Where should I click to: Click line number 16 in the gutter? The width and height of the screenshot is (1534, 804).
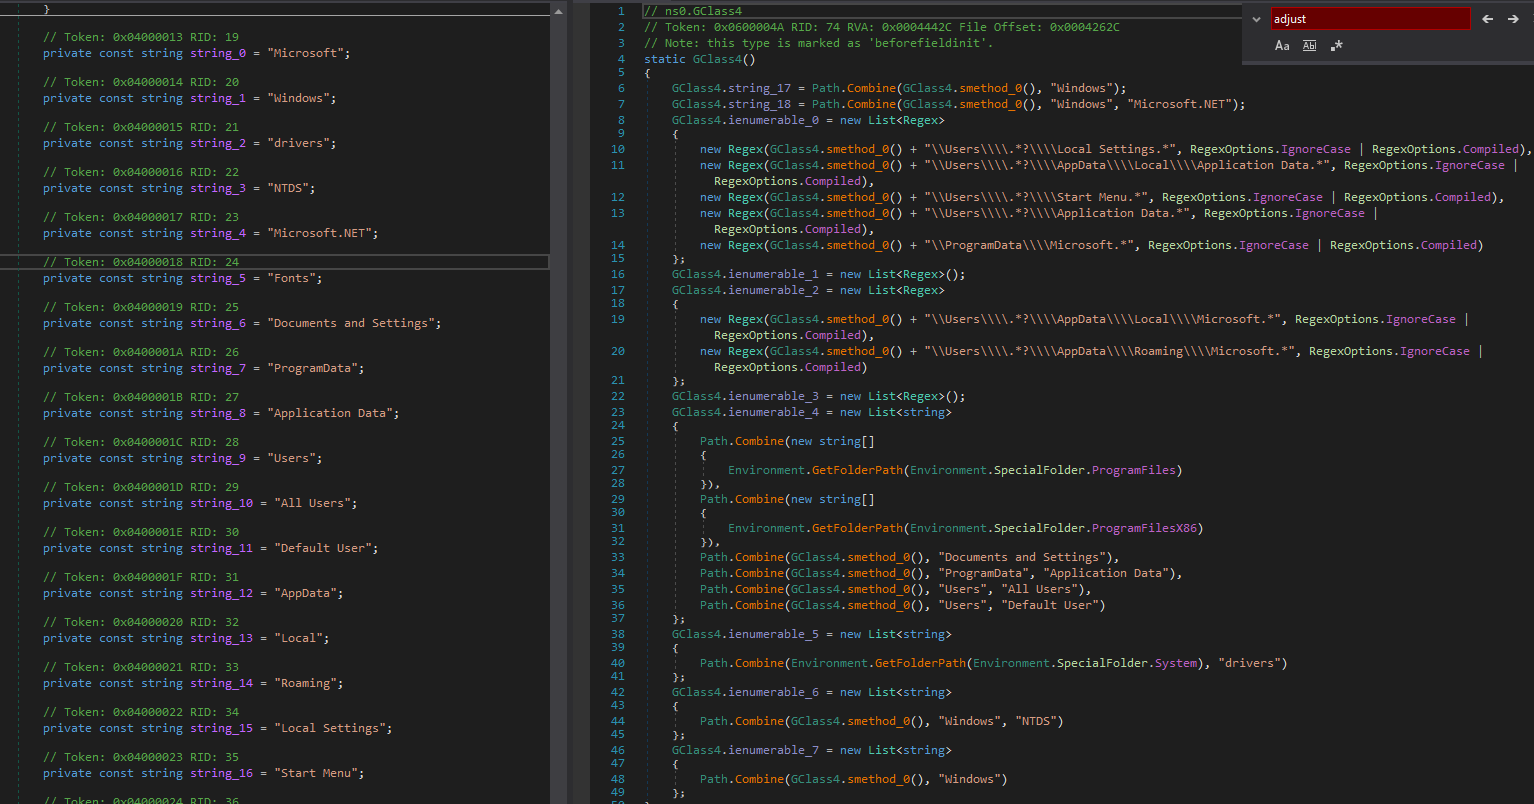click(x=618, y=274)
